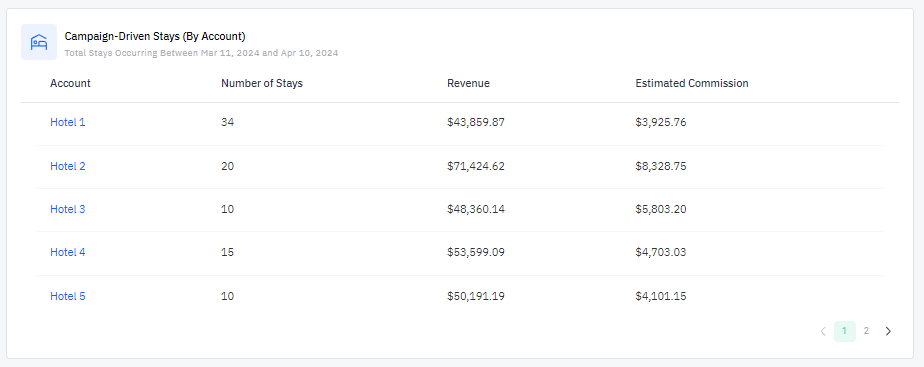Open the Hotel 4 account link
This screenshot has height=367, width=924.
click(x=68, y=252)
